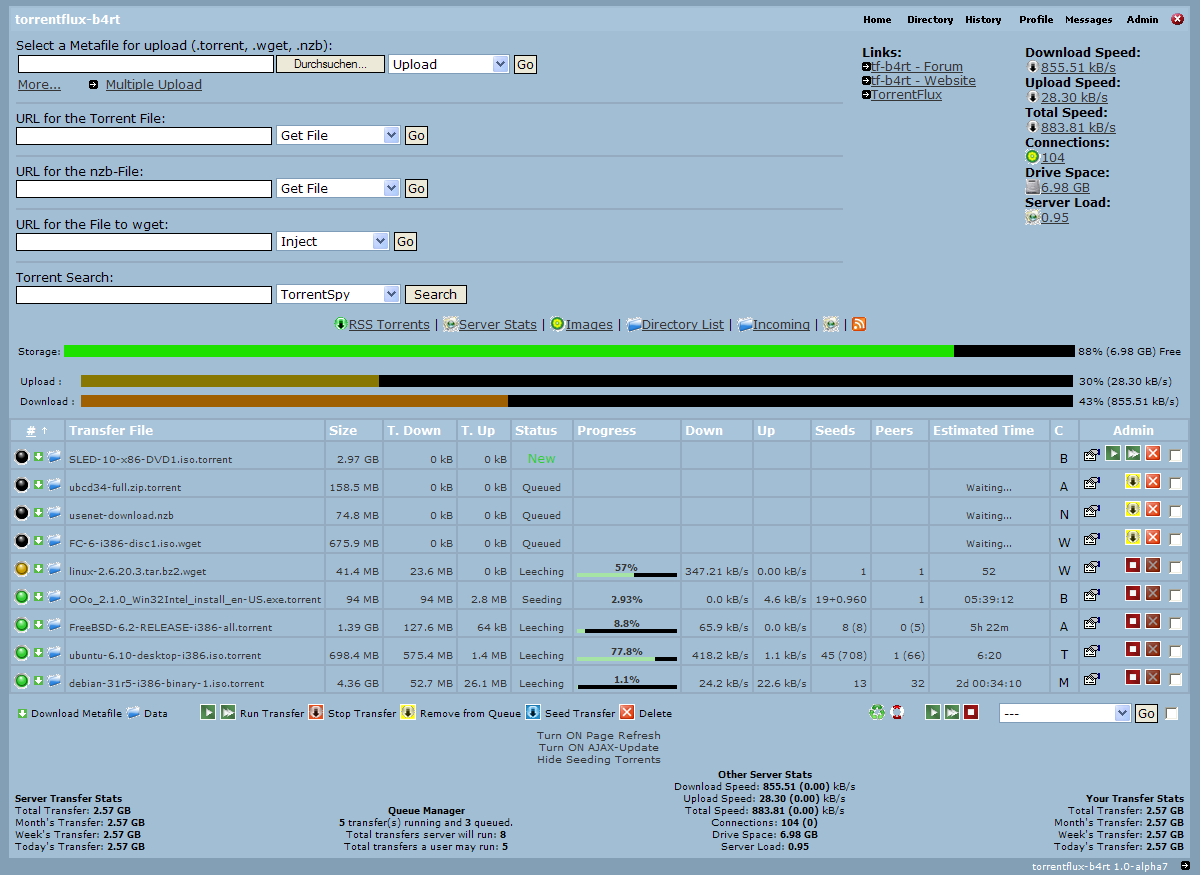Viewport: 1200px width, 875px height.
Task: Download the metafile for the FreeBSD-6.2-RELEASE torrent
Action: [x=38, y=625]
